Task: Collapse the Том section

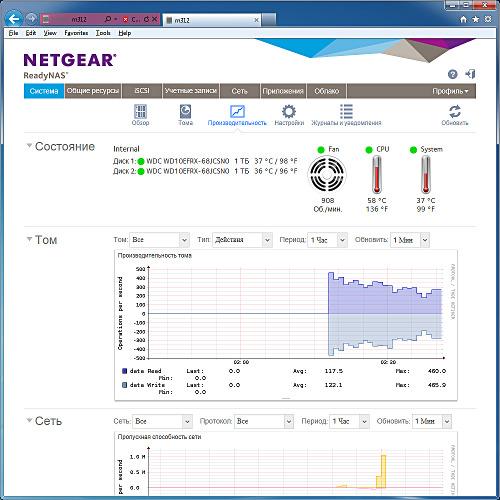Action: 29,239
